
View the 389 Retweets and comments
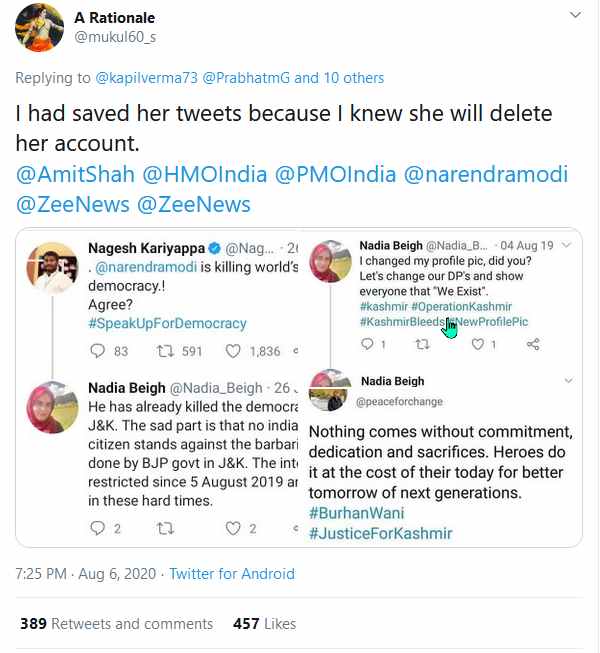click(116, 623)
